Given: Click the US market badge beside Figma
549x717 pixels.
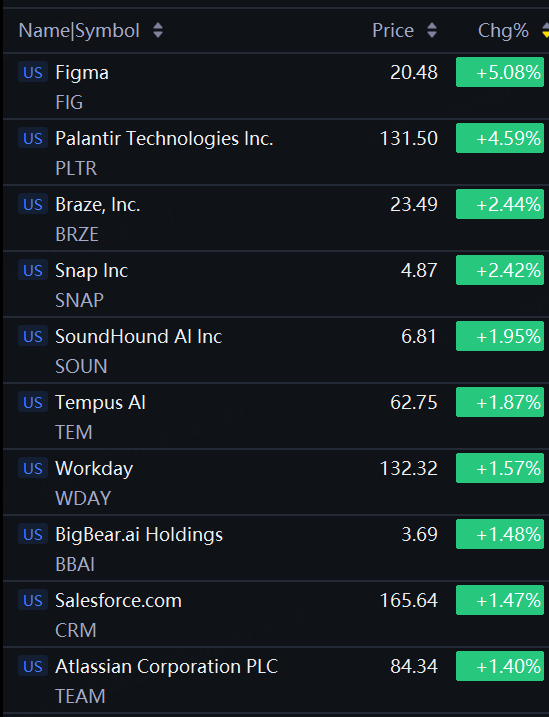Looking at the screenshot, I should 33,72.
